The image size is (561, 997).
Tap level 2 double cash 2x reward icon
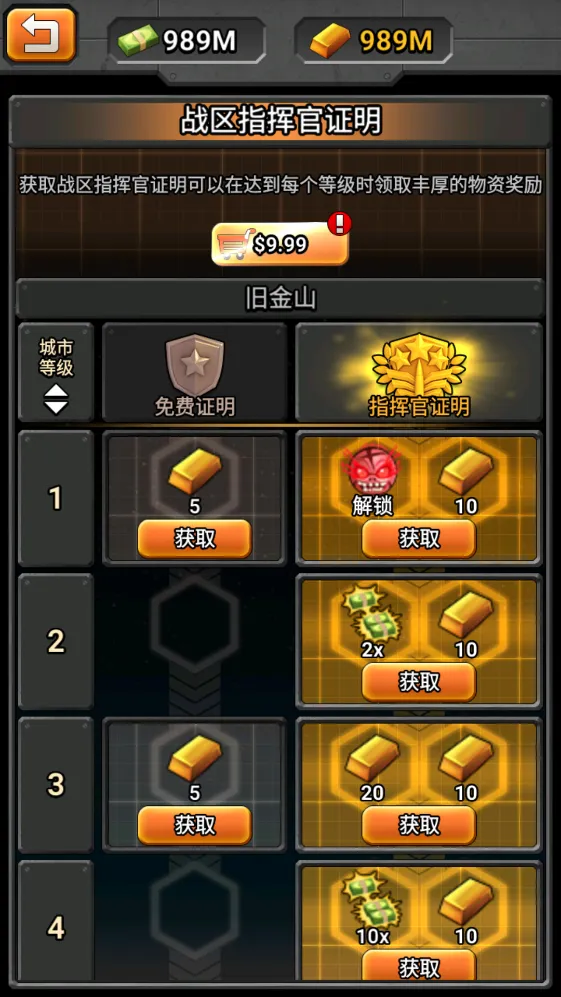point(371,619)
